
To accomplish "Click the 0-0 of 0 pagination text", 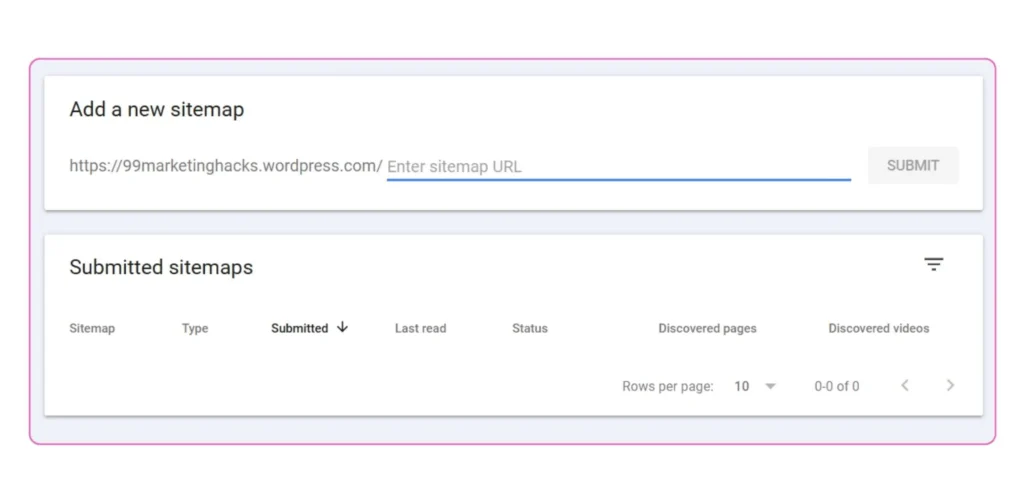I will click(836, 386).
